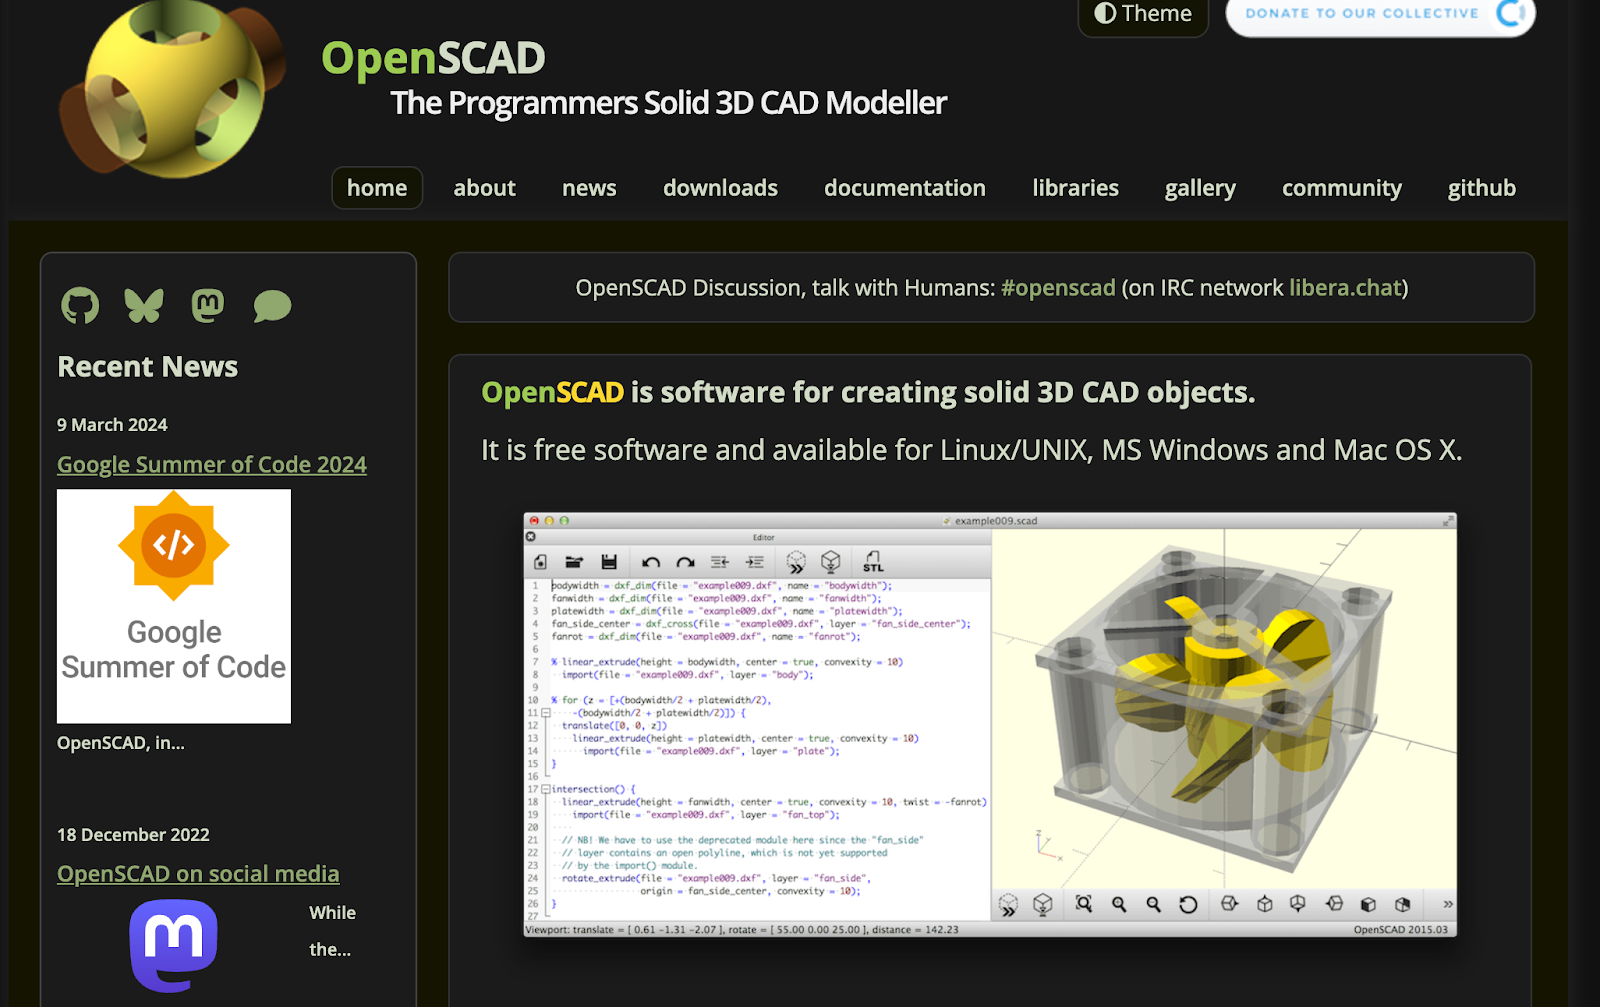Click the Google Summer of Code image
1600x1007 pixels.
(174, 606)
